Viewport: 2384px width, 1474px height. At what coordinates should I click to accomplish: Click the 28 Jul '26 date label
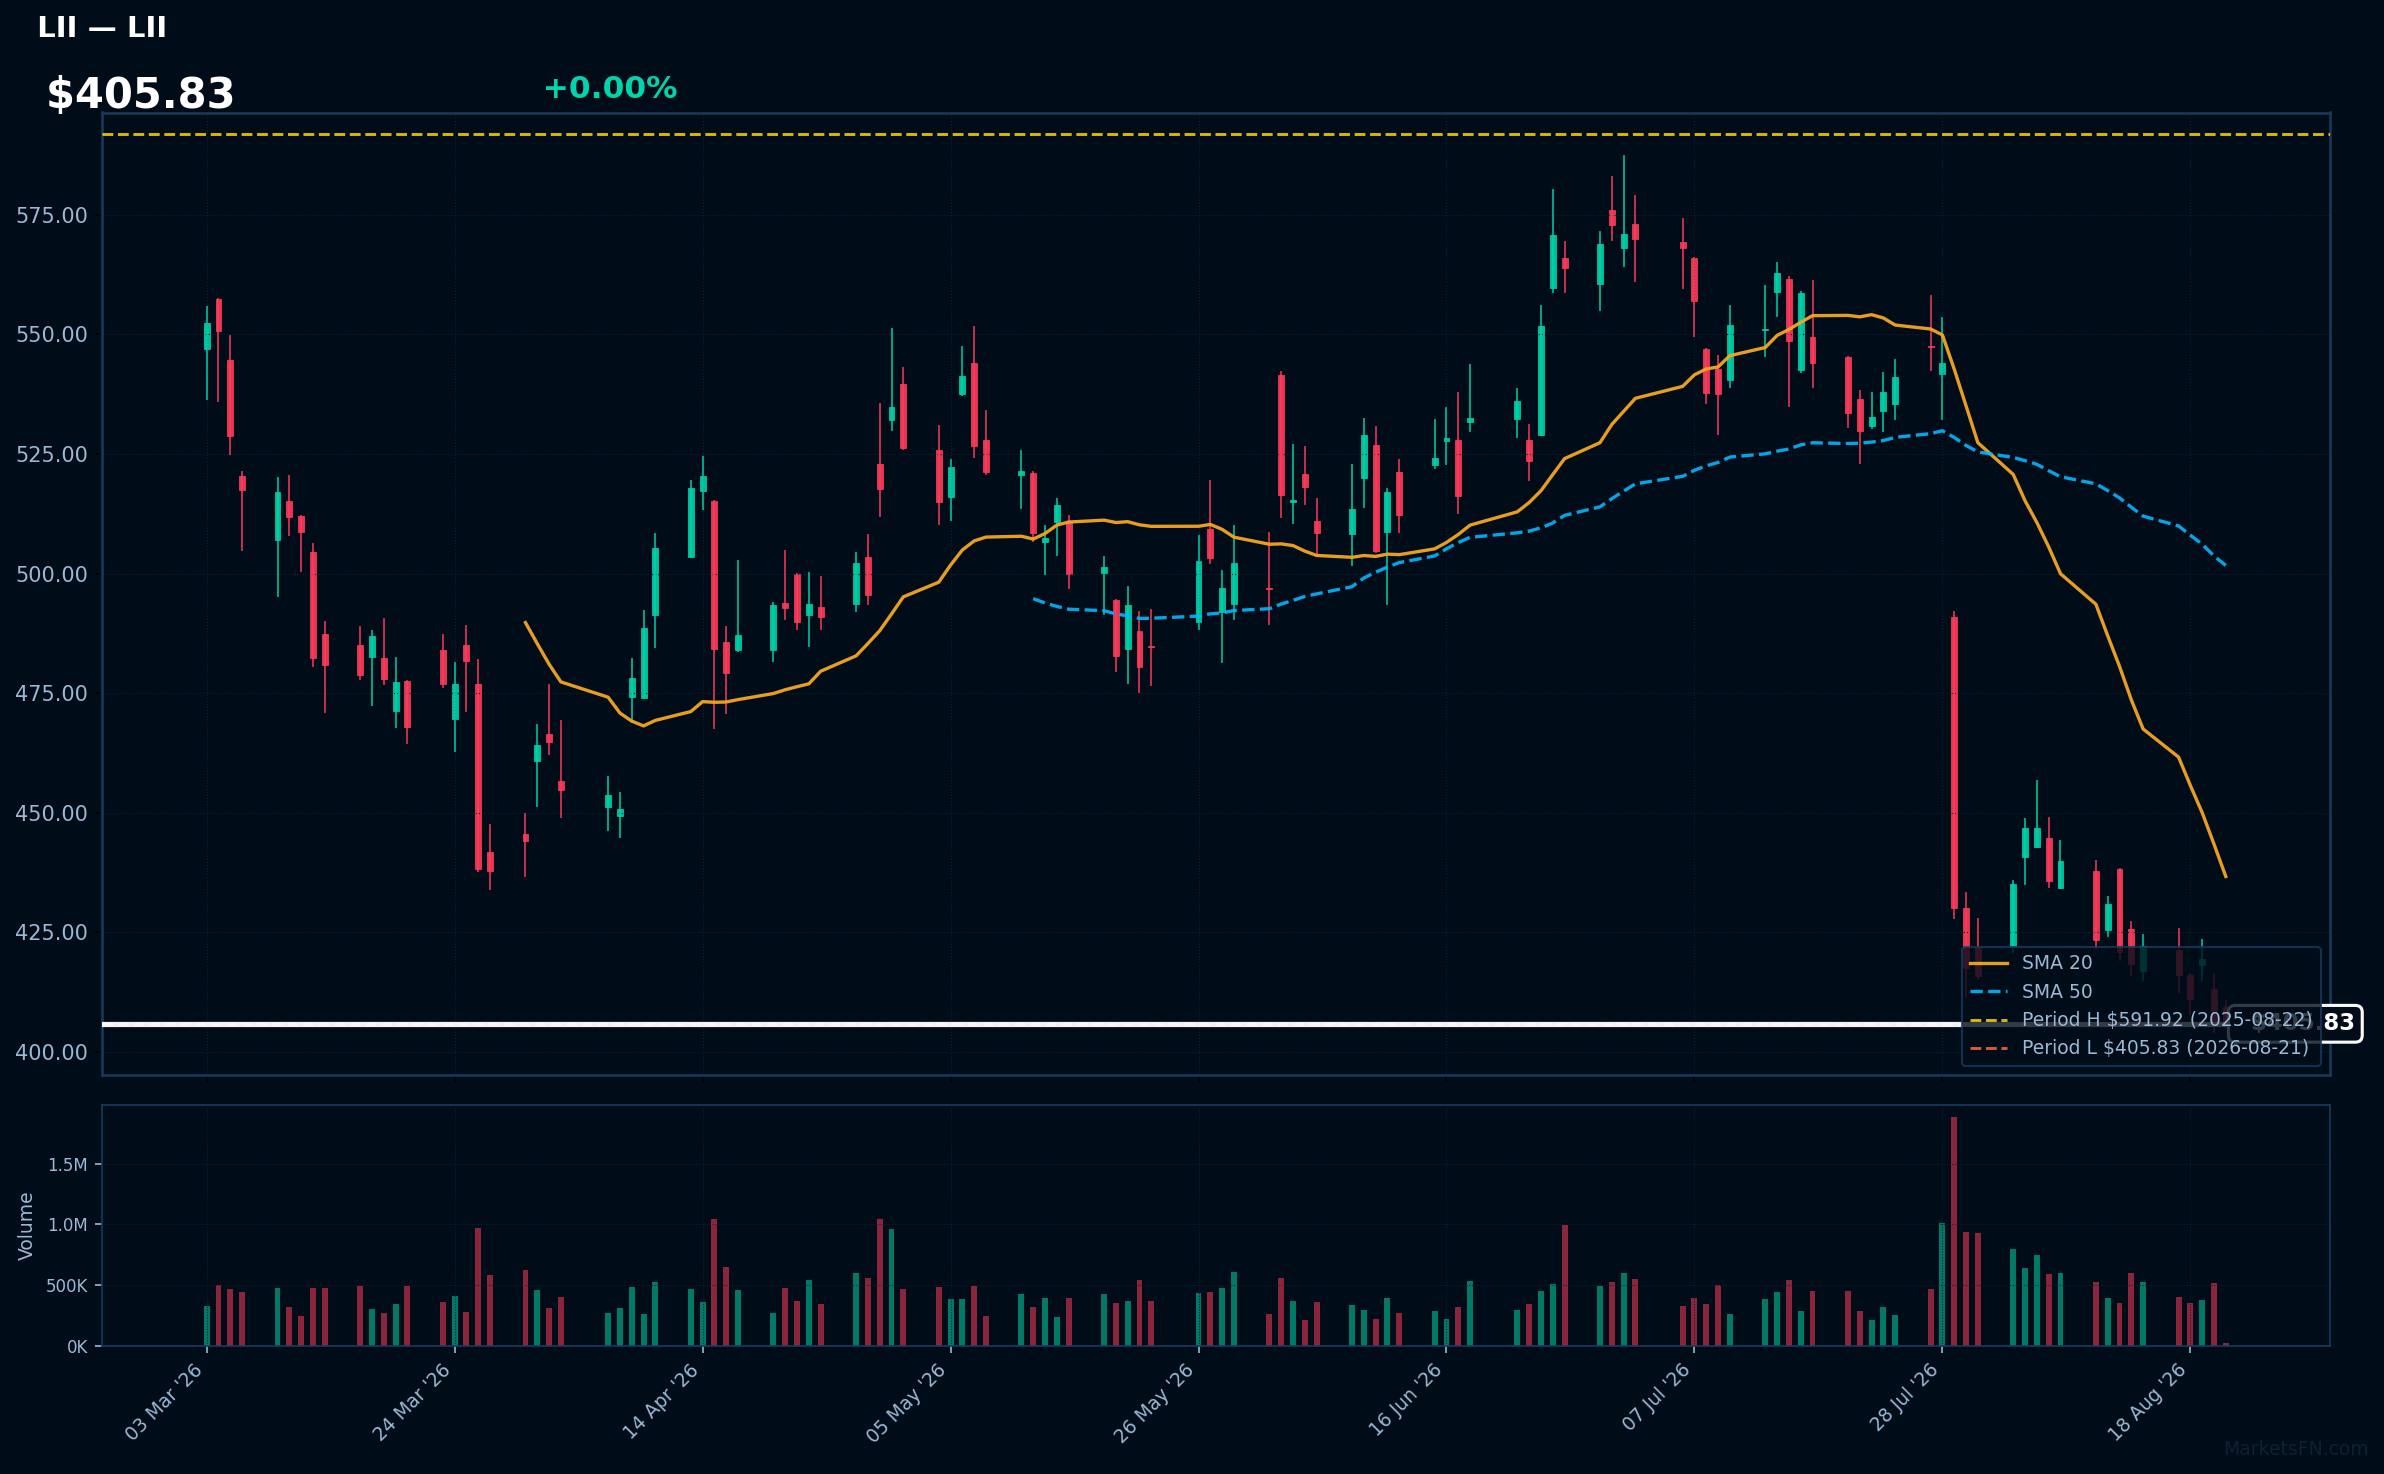(1903, 1397)
